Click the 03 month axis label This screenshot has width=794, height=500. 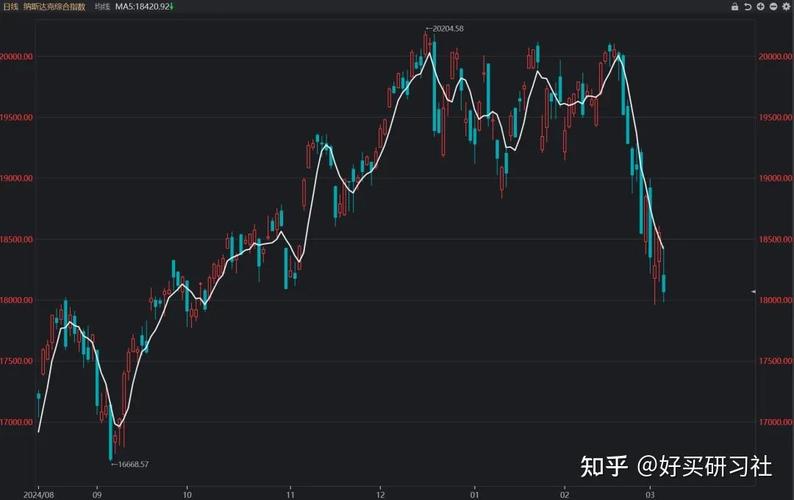point(650,494)
